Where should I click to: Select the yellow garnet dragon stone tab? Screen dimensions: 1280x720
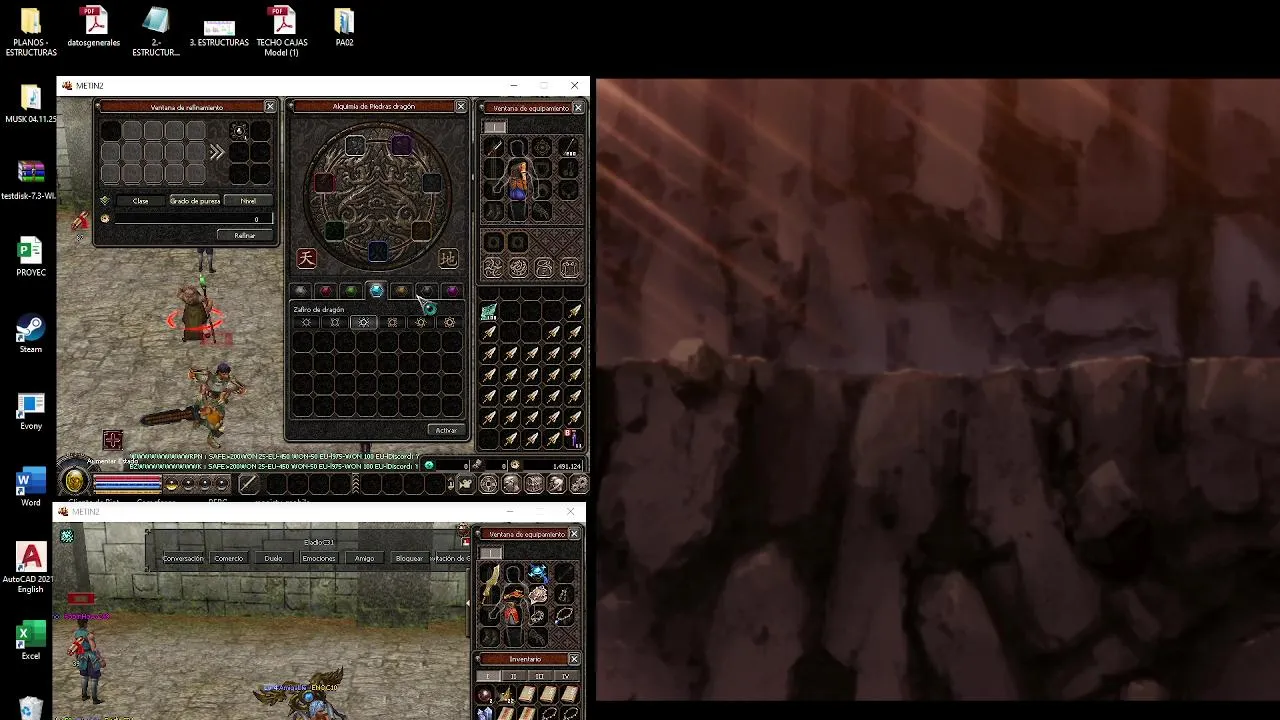[401, 291]
